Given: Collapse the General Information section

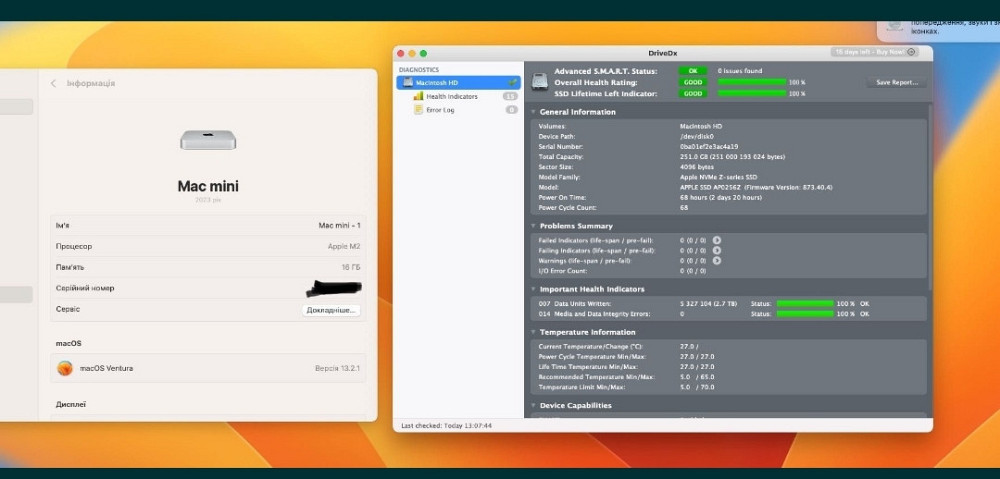Looking at the screenshot, I should click(x=534, y=112).
